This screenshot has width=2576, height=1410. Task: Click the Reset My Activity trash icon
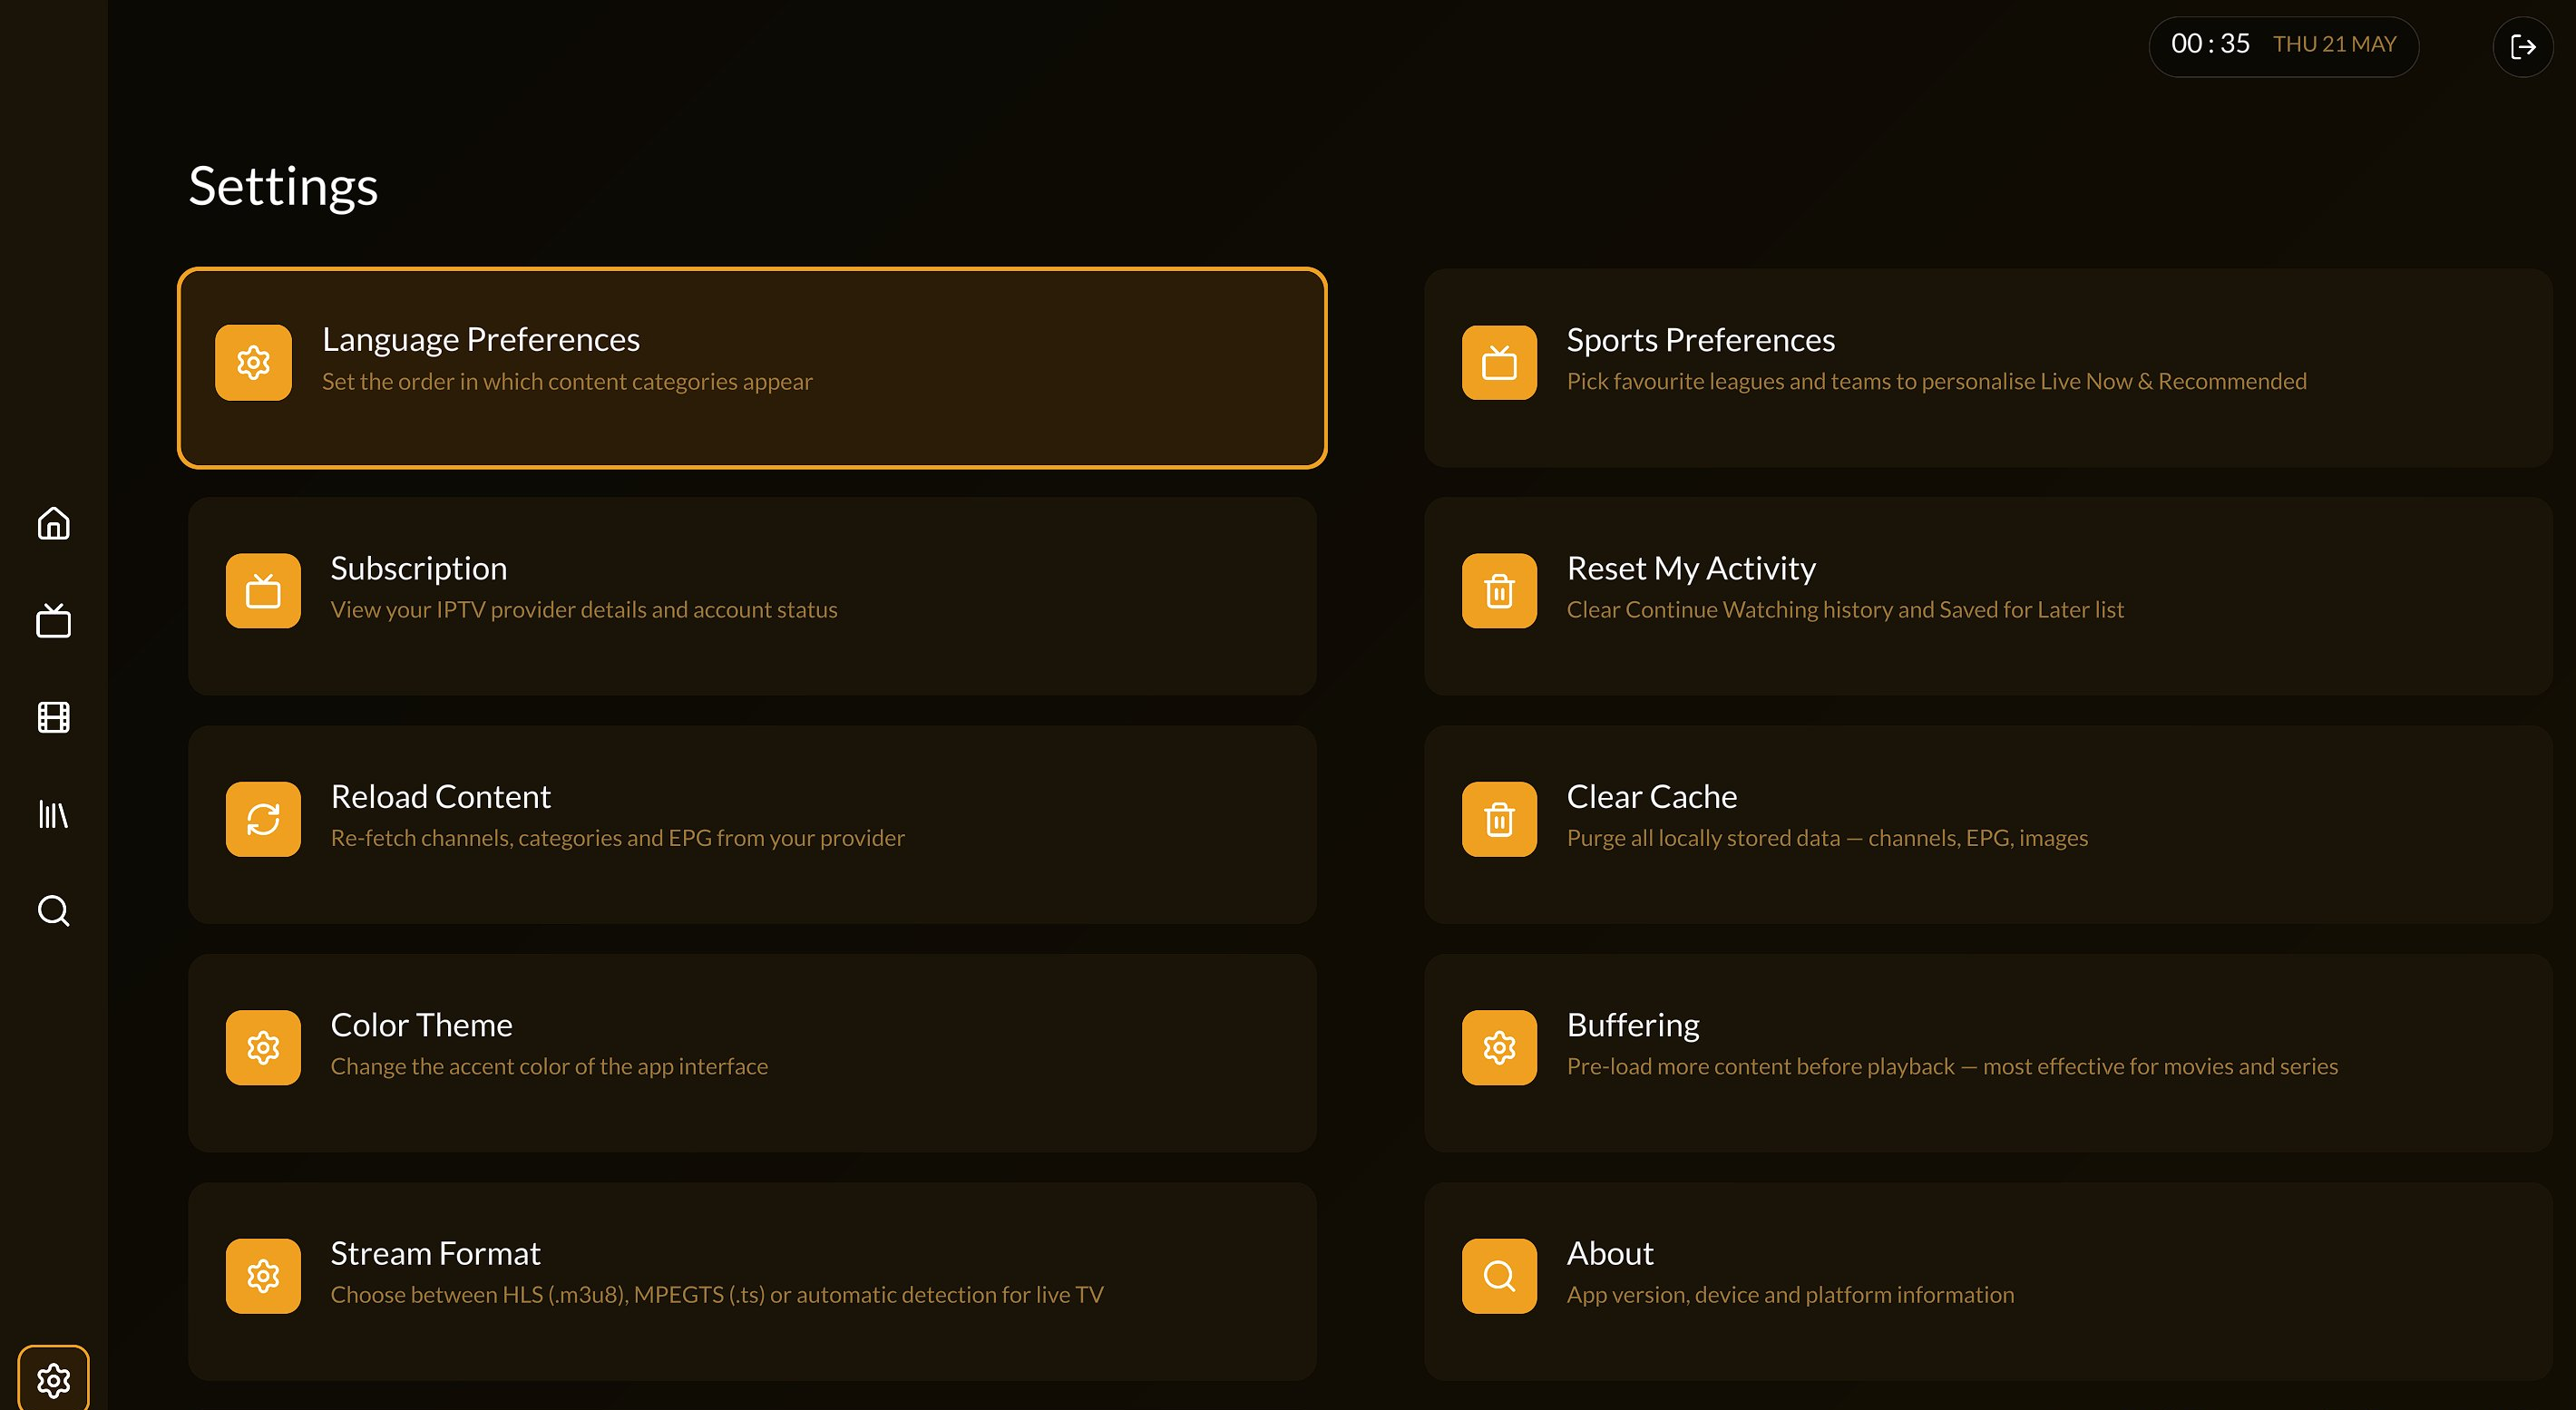tap(1499, 591)
